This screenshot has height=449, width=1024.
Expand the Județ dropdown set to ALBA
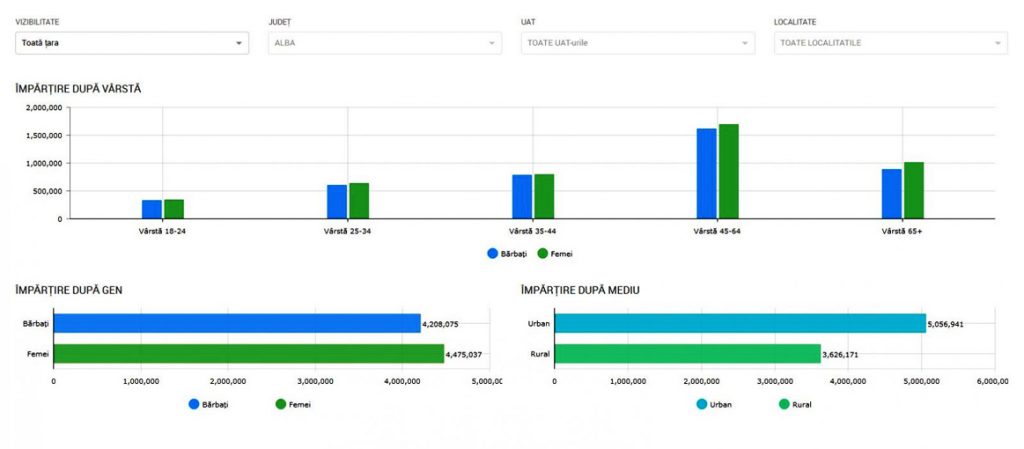pos(385,43)
